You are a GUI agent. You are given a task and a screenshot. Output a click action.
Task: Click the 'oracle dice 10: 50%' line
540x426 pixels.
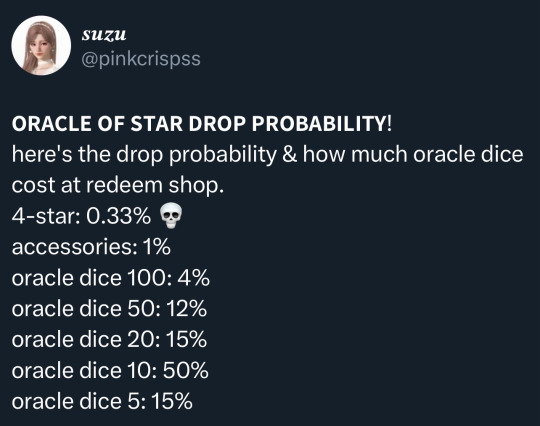pyautogui.click(x=110, y=371)
